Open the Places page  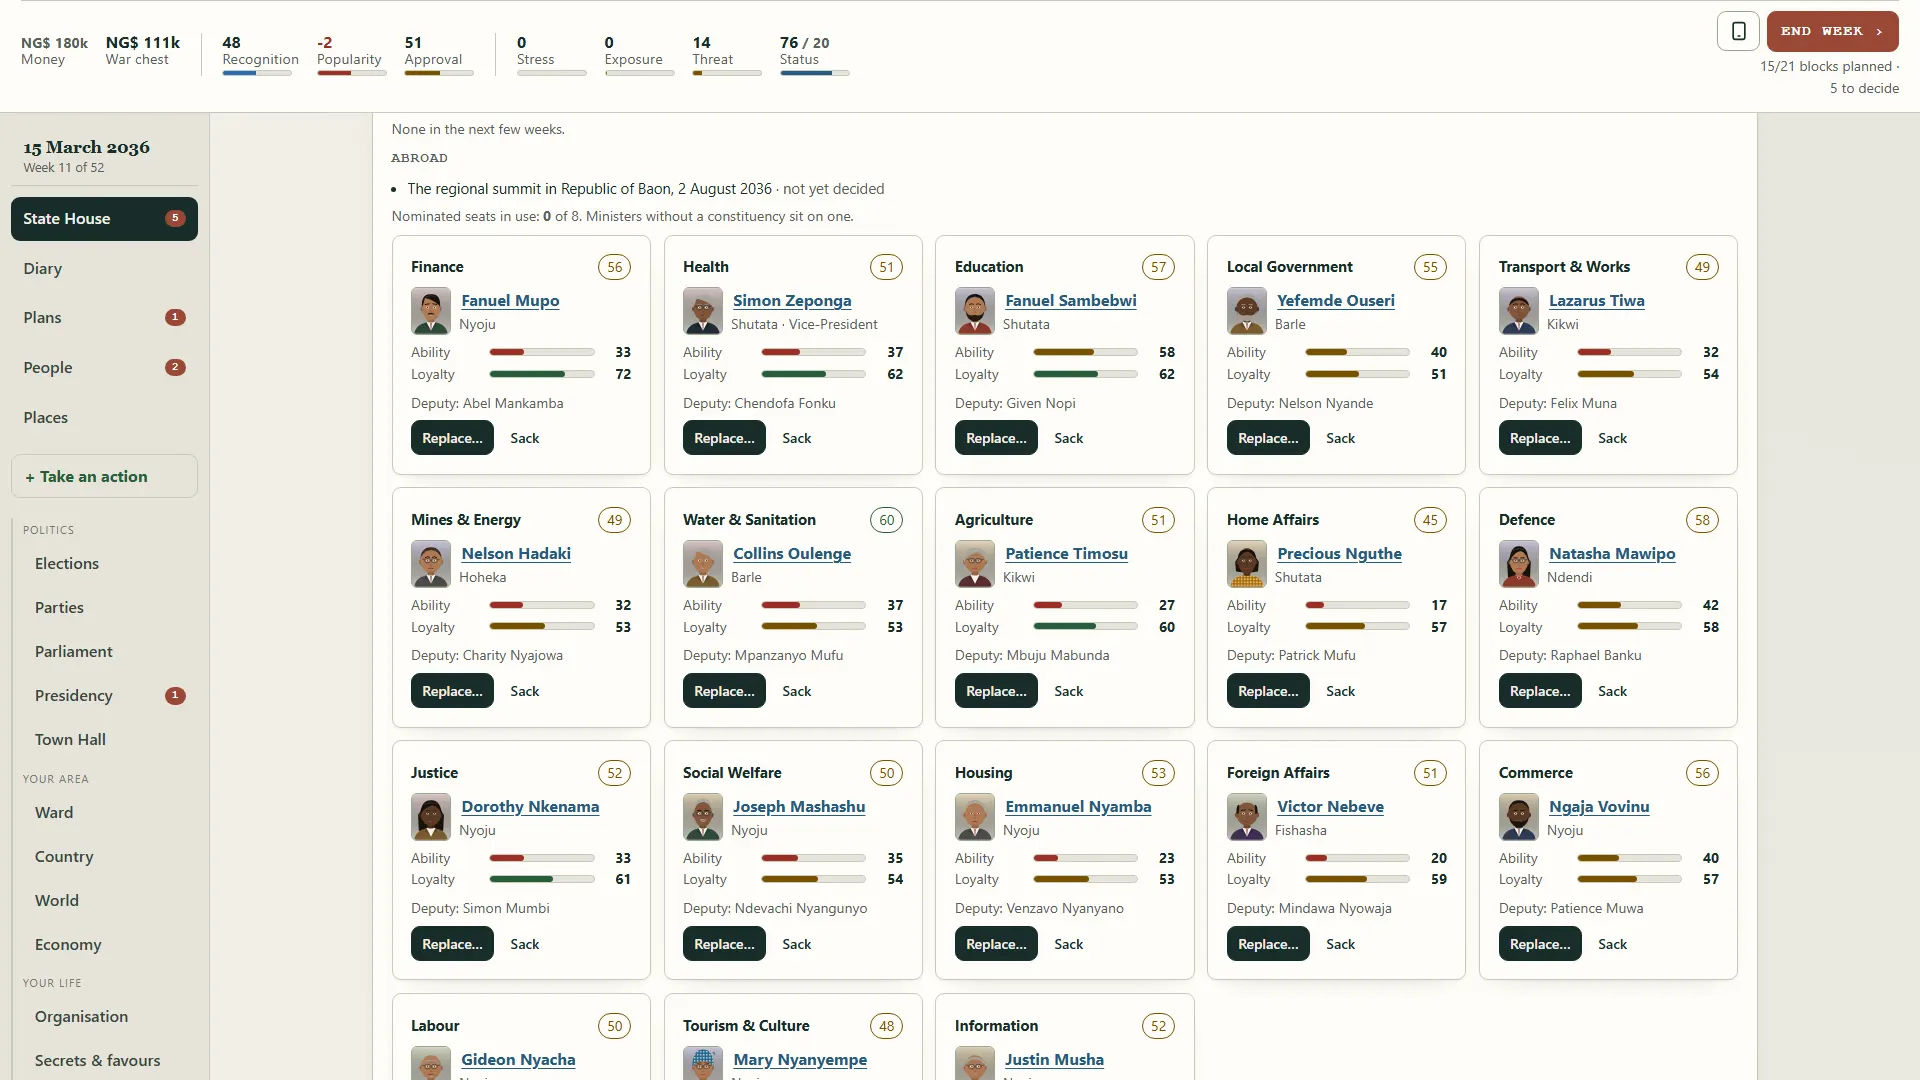[x=104, y=418]
